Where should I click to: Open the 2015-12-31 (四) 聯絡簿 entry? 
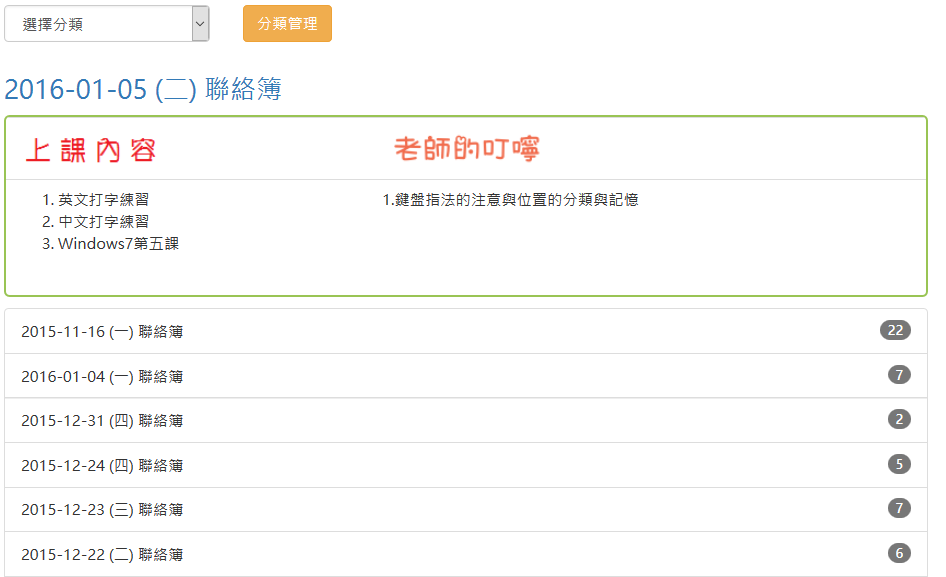(102, 421)
